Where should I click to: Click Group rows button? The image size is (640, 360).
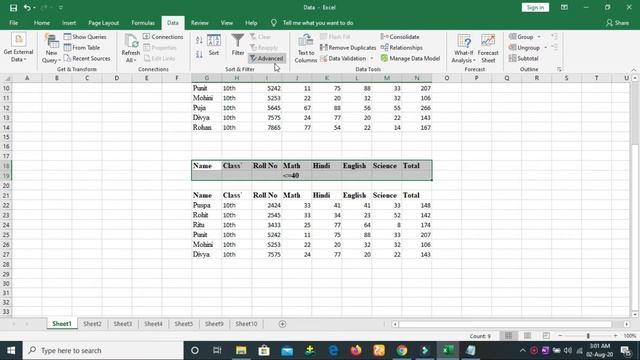(521, 37)
